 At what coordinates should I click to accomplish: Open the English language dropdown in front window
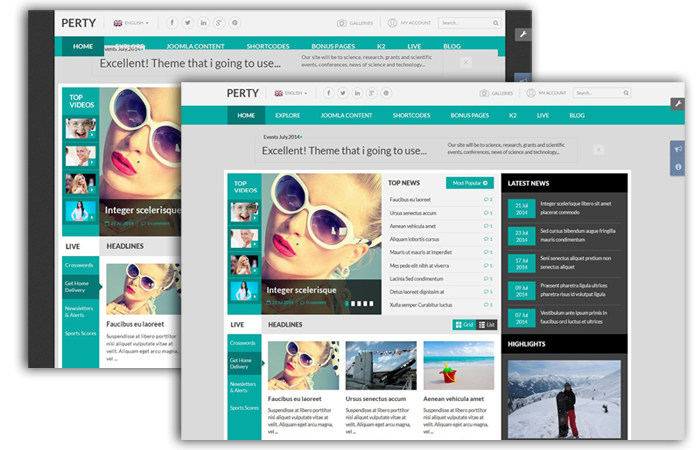291,93
